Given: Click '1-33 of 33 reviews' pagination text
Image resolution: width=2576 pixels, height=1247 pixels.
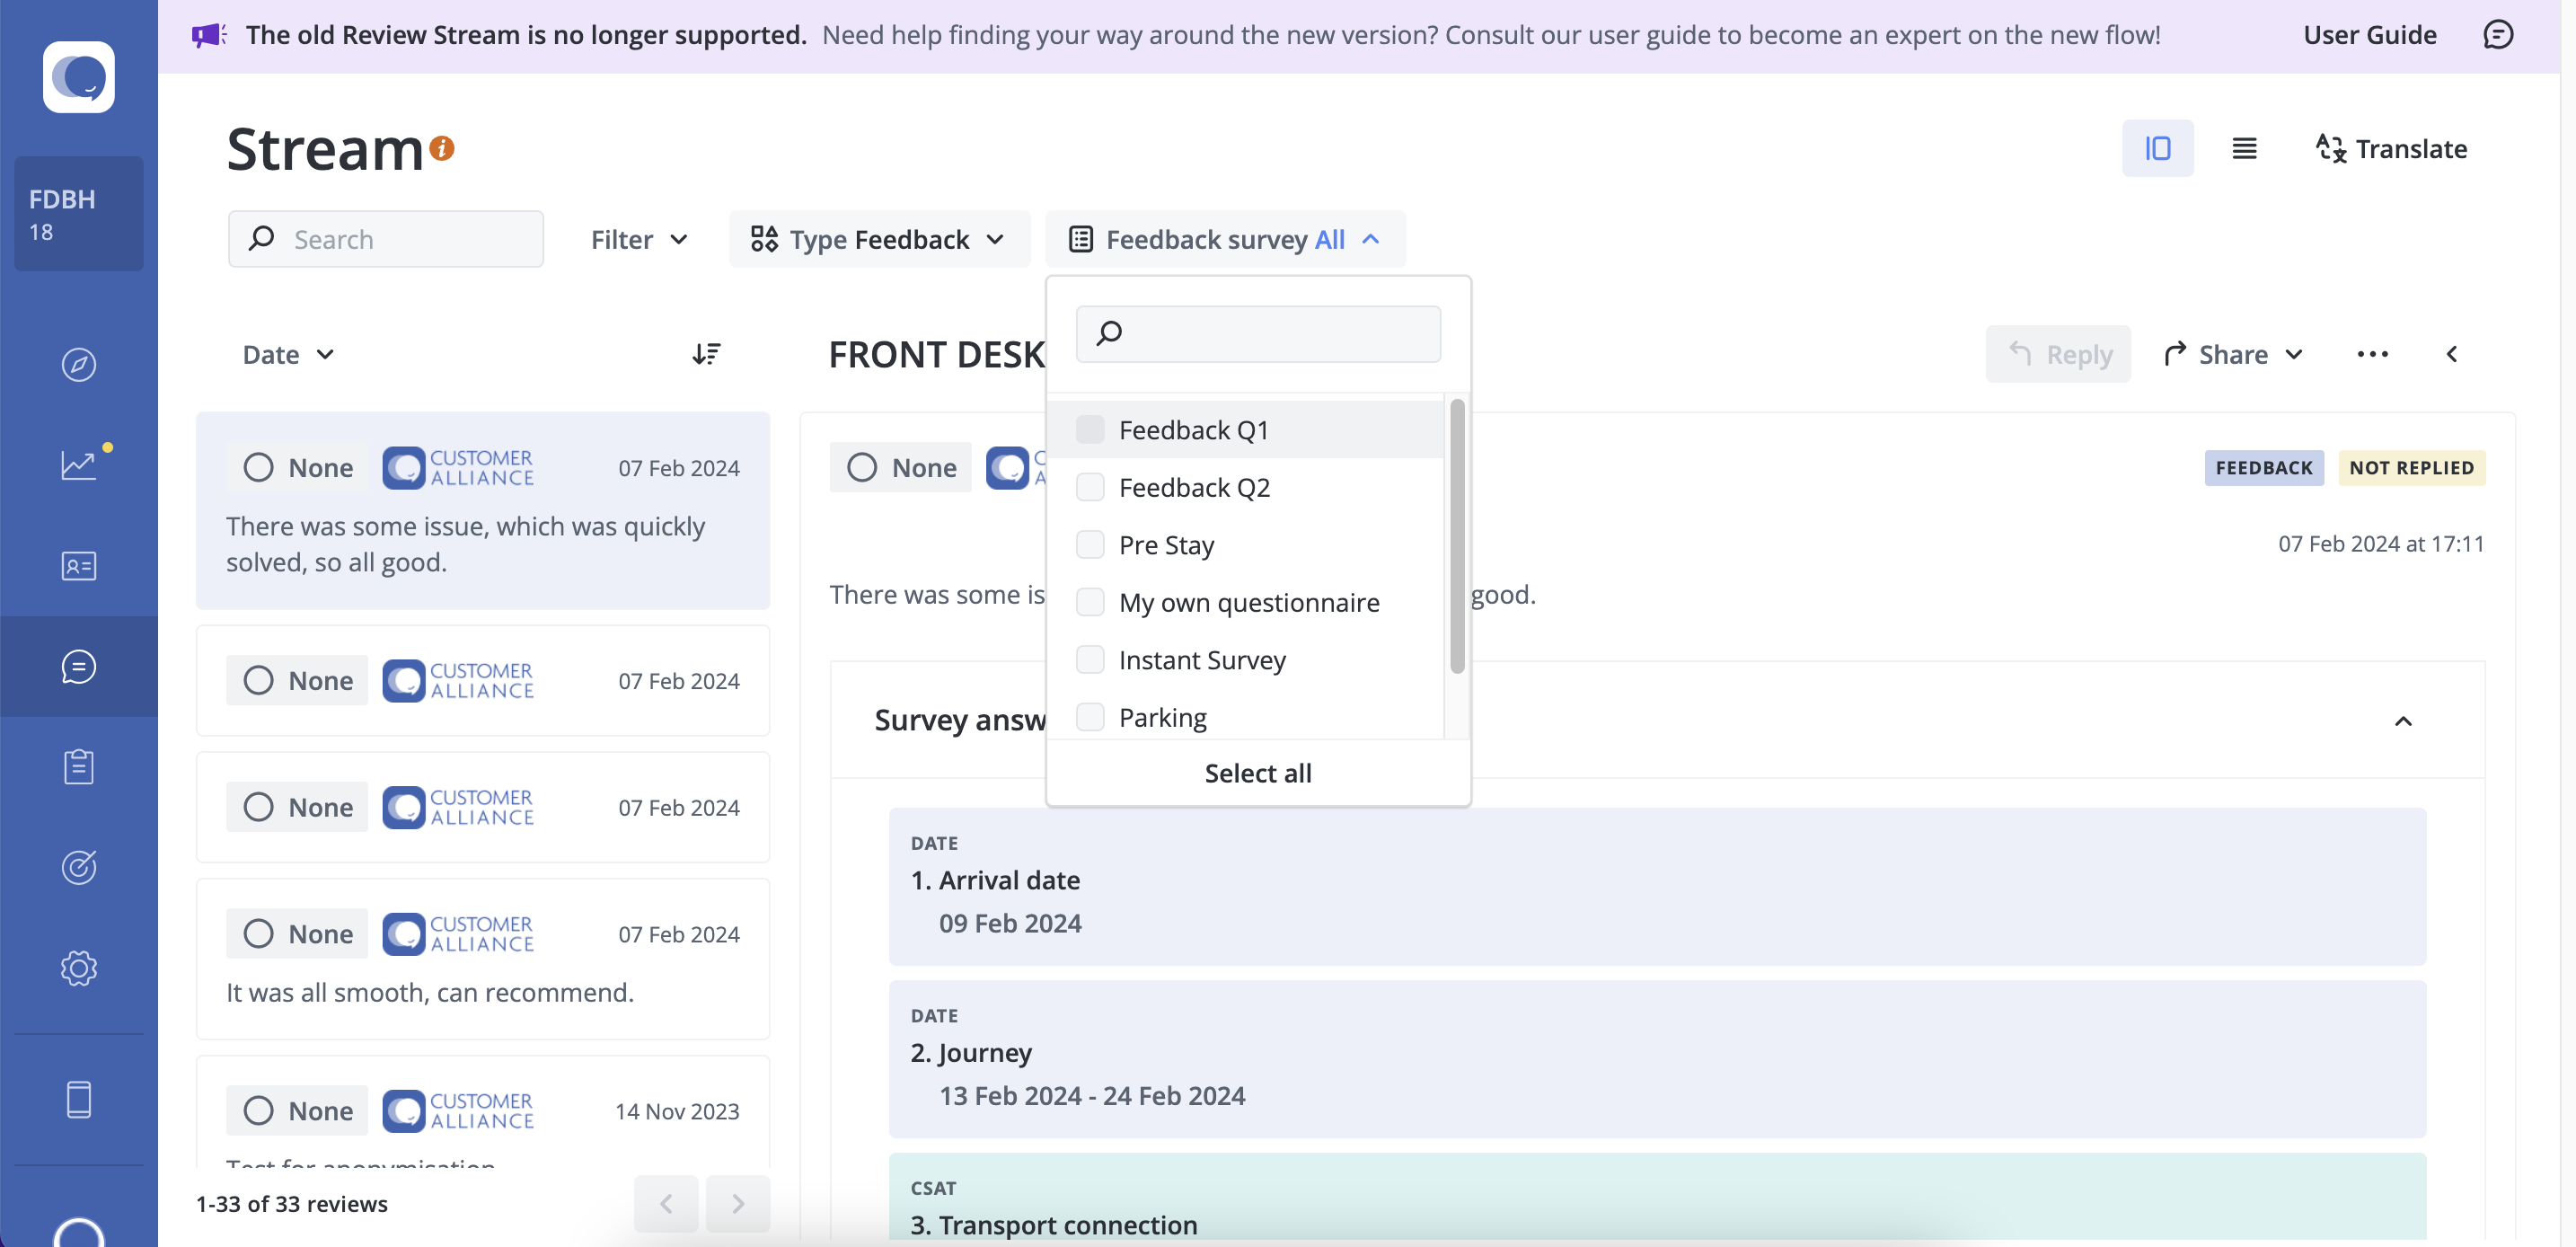Looking at the screenshot, I should [x=292, y=1204].
